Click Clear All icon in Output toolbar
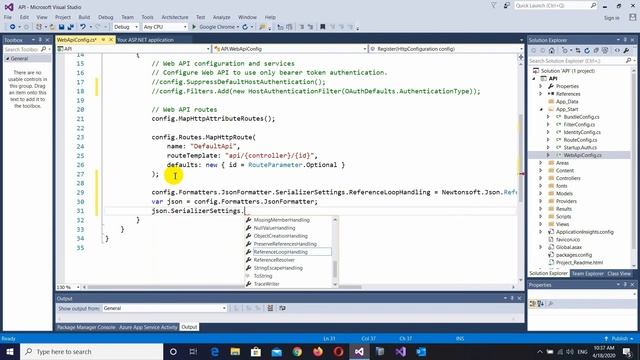Viewport: 640px width, 360px height. 270,308
